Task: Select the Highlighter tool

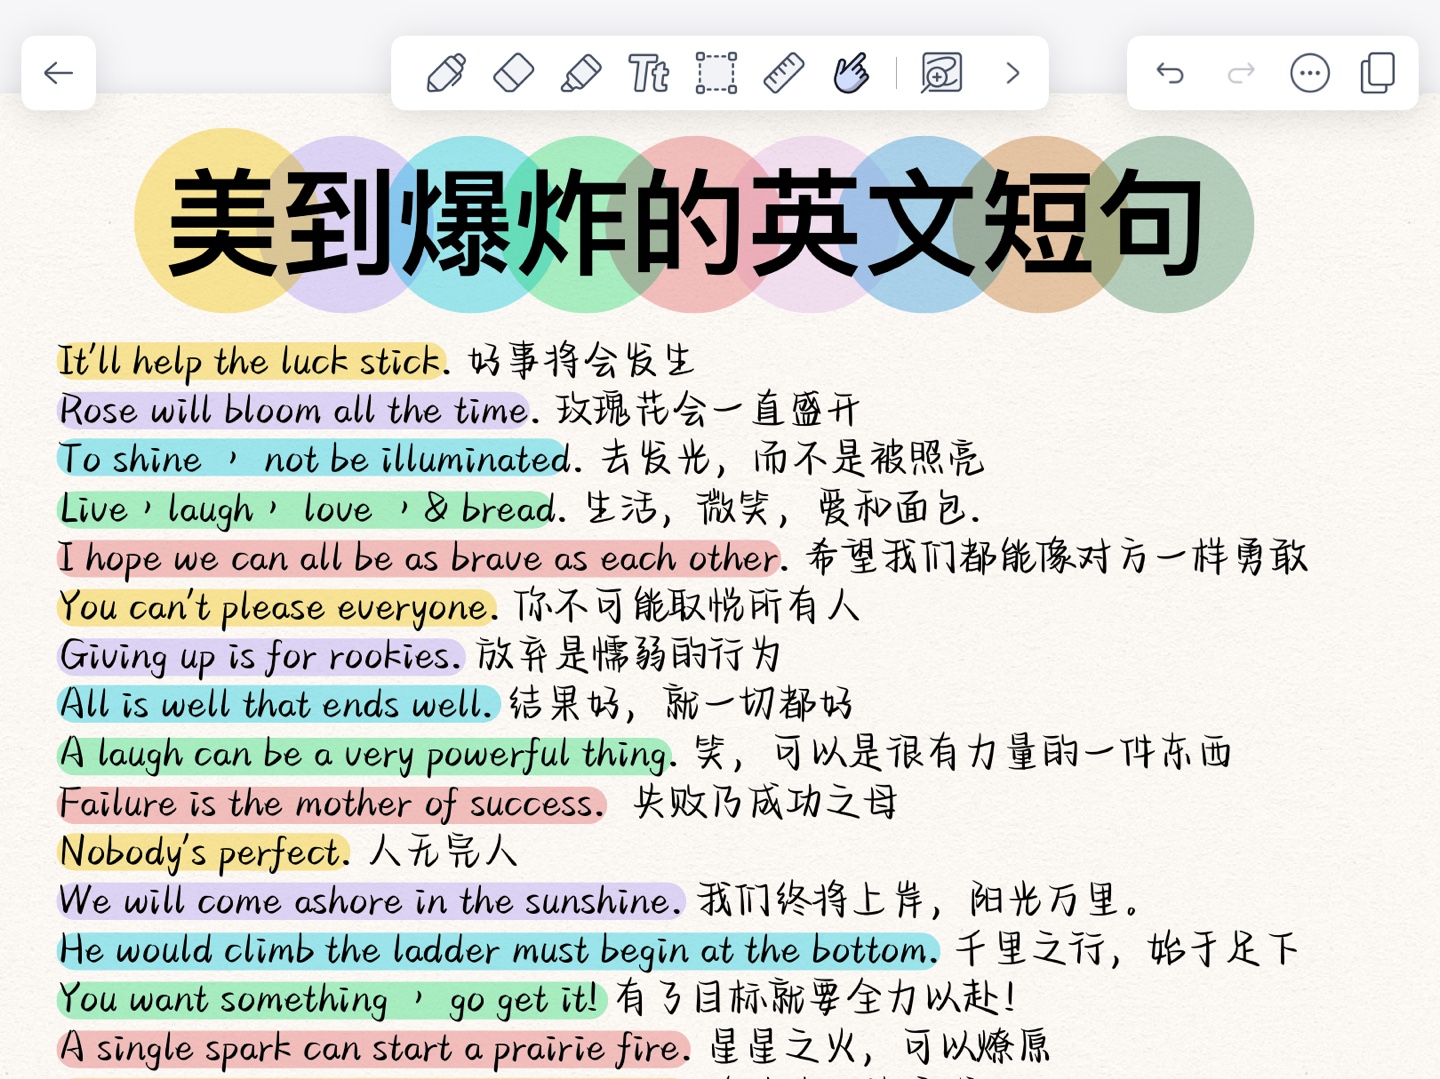Action: [x=581, y=73]
